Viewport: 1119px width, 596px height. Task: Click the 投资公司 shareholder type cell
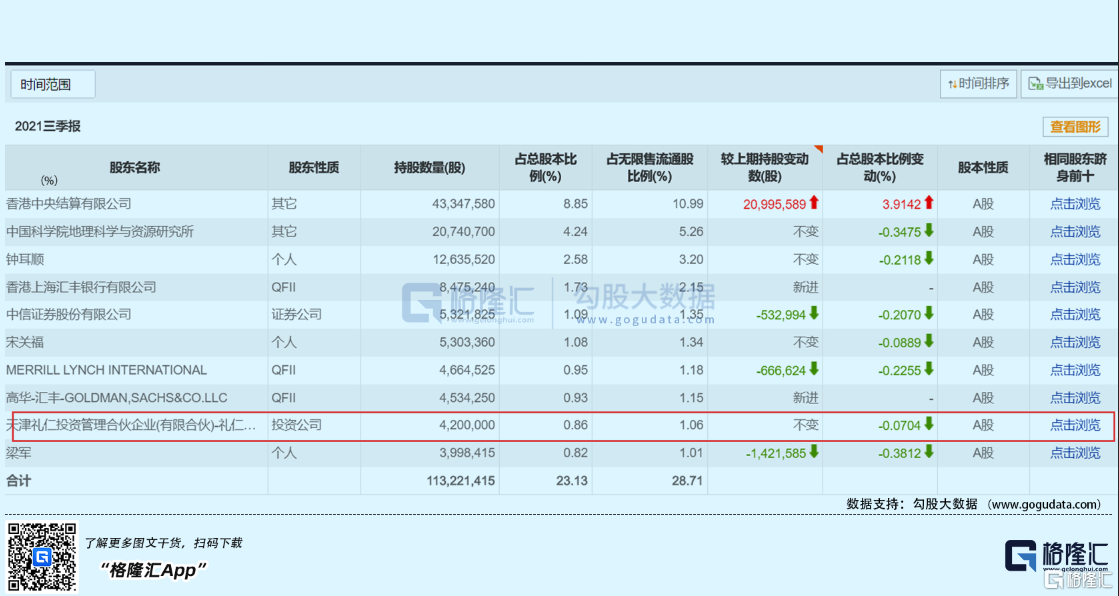point(297,425)
